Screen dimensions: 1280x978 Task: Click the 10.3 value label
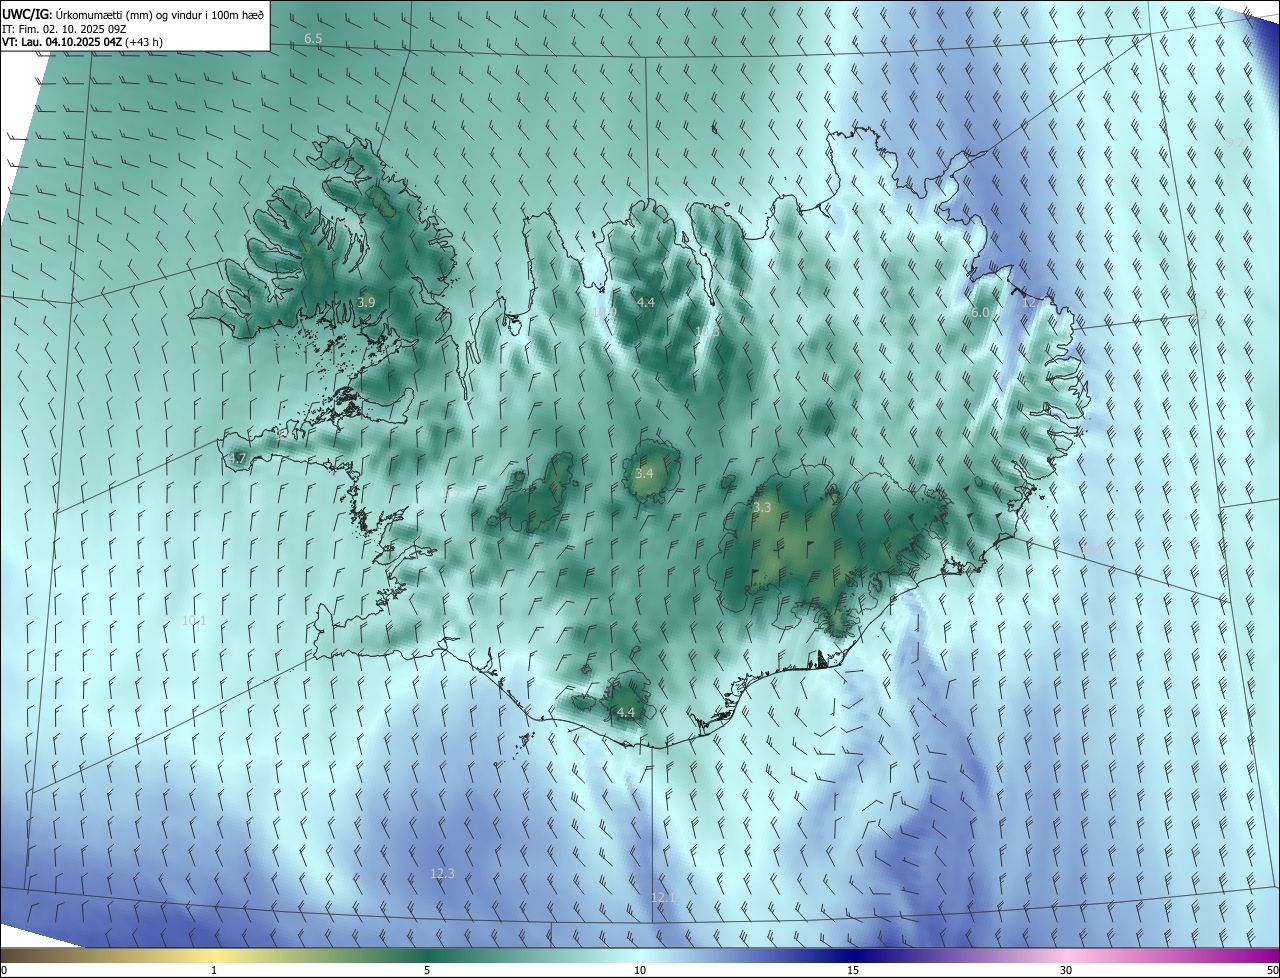(708, 331)
